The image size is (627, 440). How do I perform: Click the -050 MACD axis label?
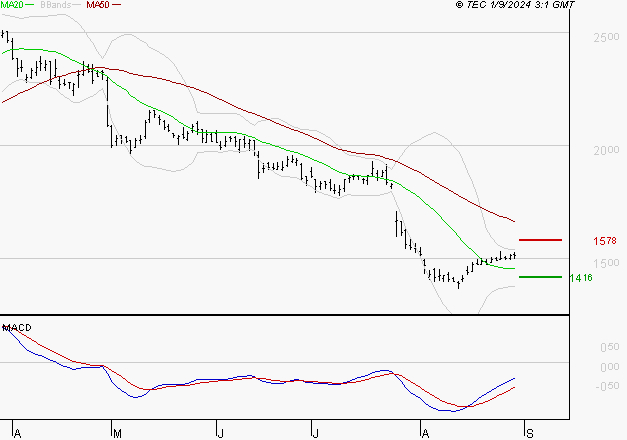click(607, 386)
